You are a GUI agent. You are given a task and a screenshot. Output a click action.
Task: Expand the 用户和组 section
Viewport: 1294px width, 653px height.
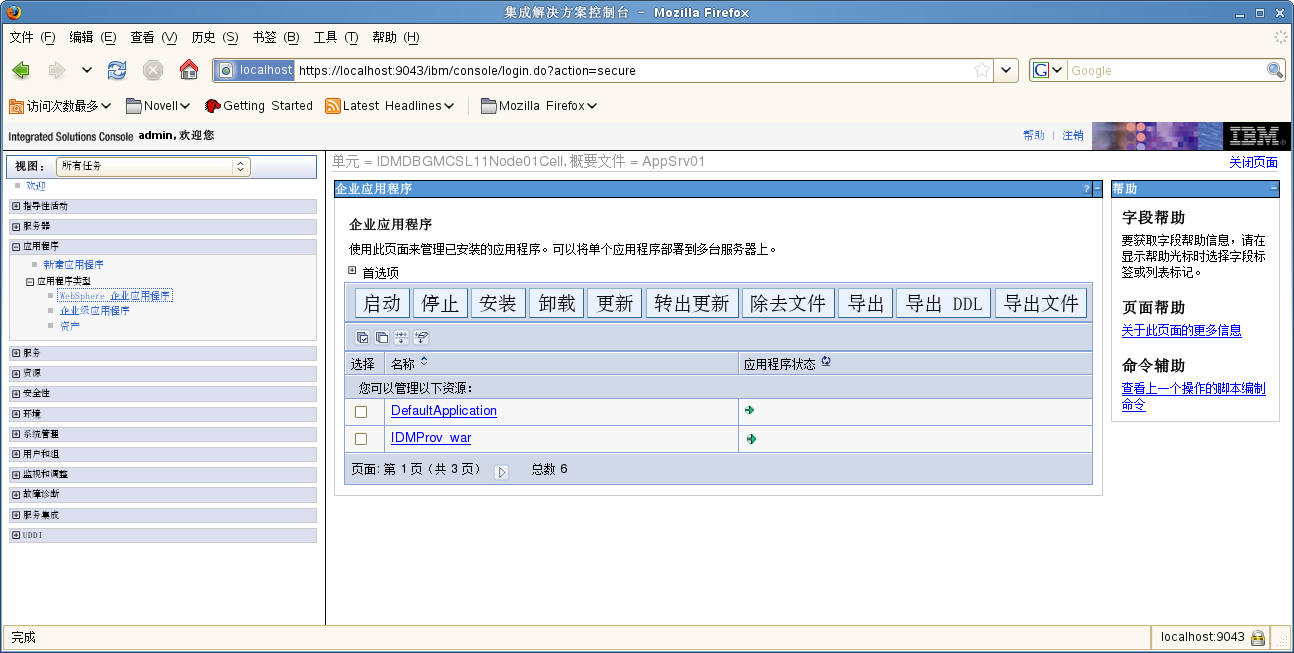(16, 454)
